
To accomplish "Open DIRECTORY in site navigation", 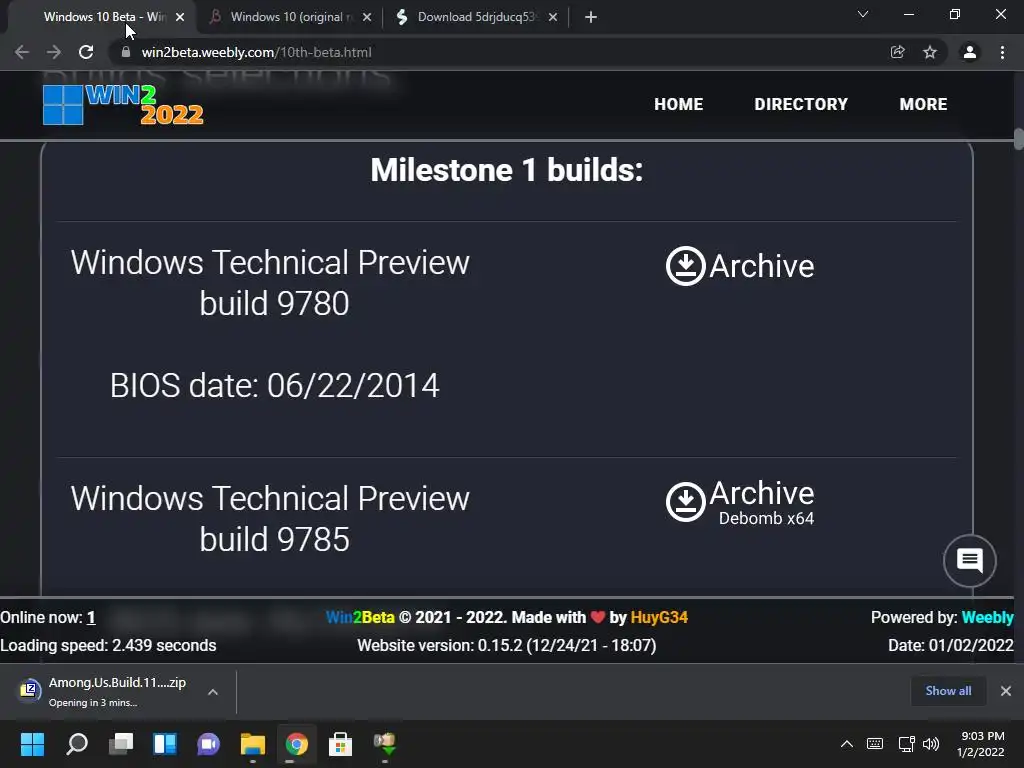I will pyautogui.click(x=801, y=104).
